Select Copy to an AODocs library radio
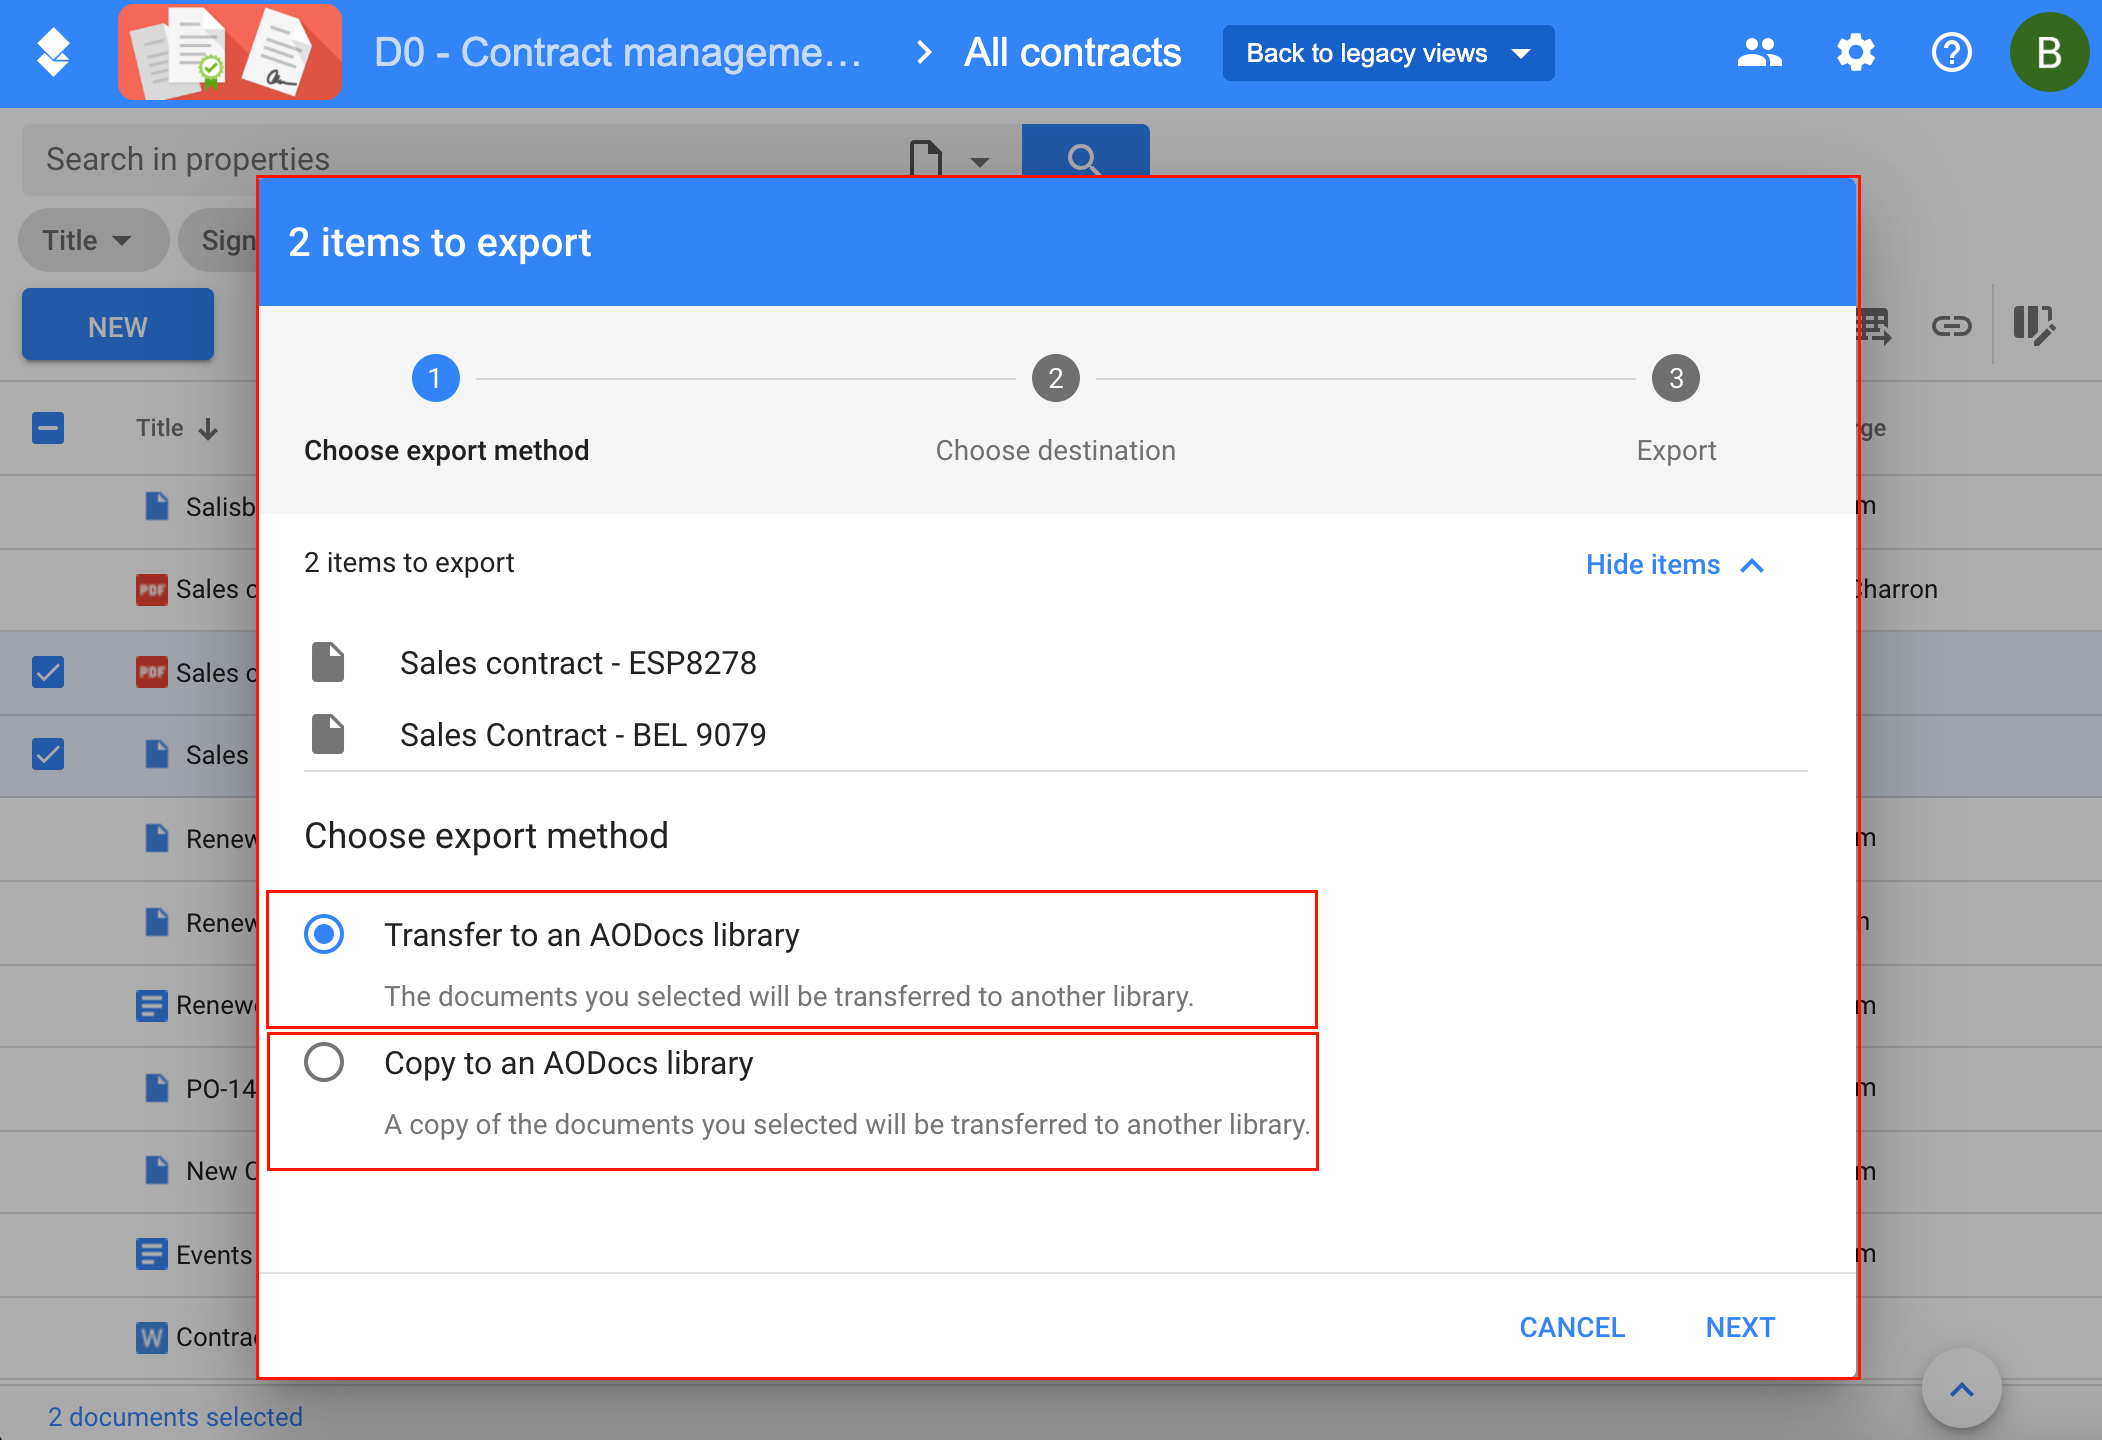Image resolution: width=2102 pixels, height=1440 pixels. point(324,1062)
